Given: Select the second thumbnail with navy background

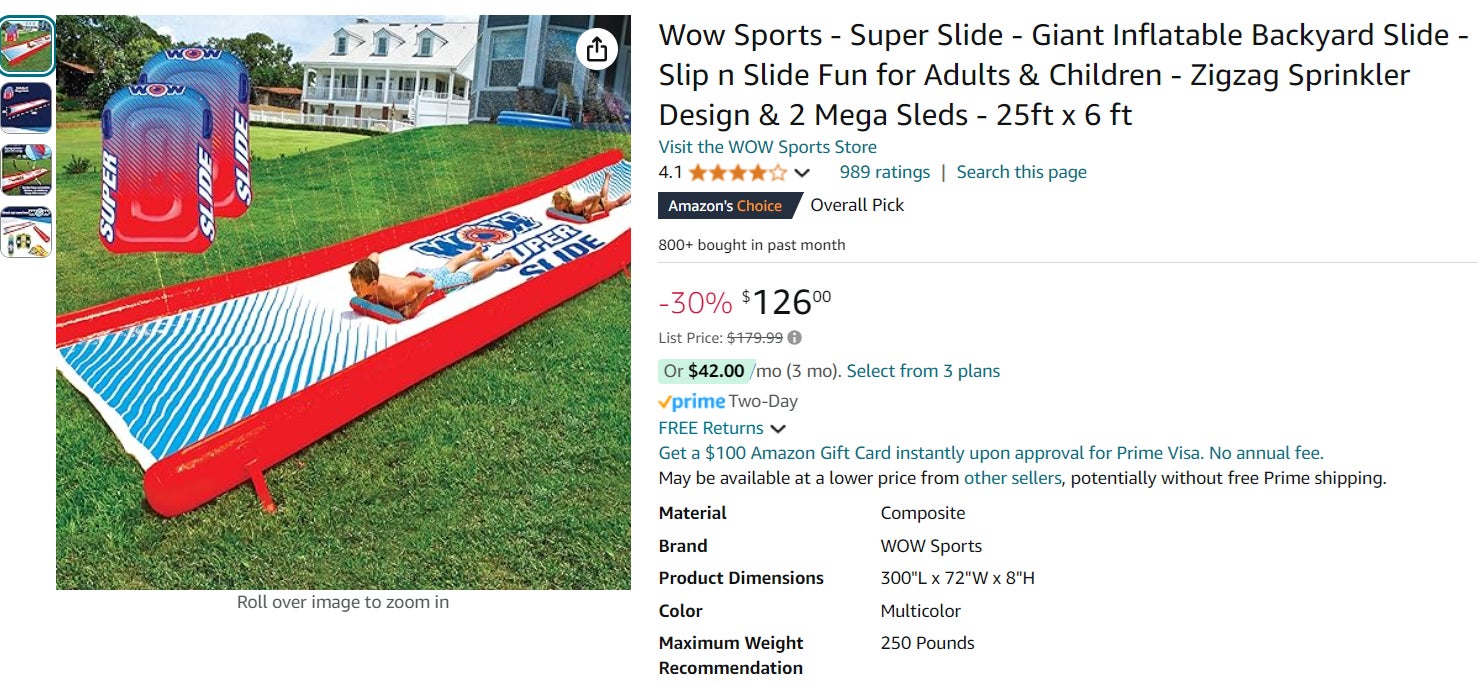Looking at the screenshot, I should [x=27, y=108].
